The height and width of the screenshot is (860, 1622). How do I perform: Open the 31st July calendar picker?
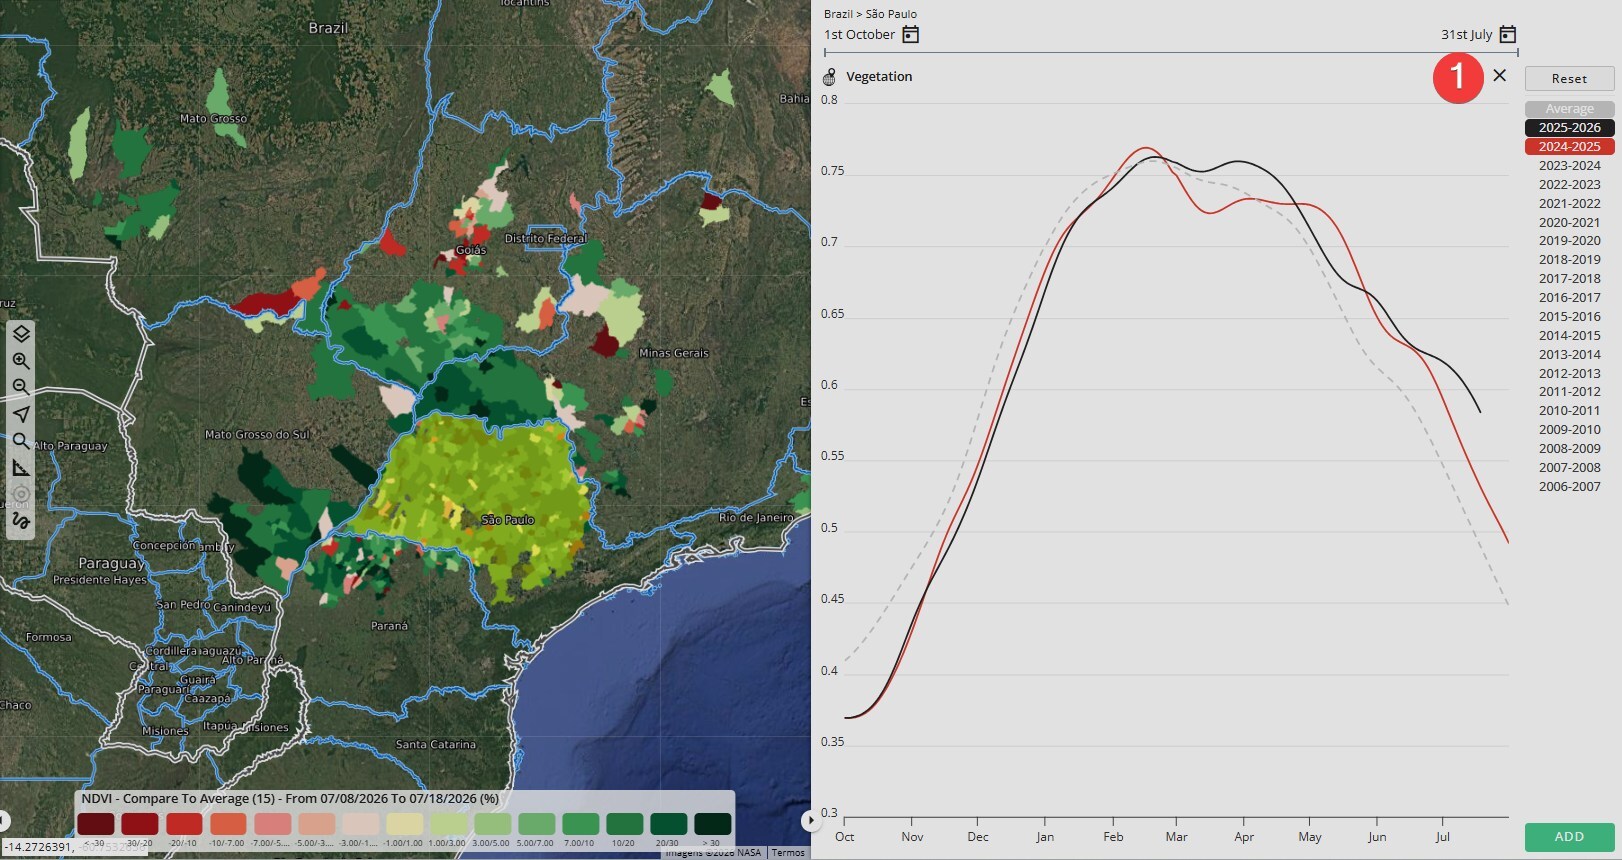click(1508, 34)
